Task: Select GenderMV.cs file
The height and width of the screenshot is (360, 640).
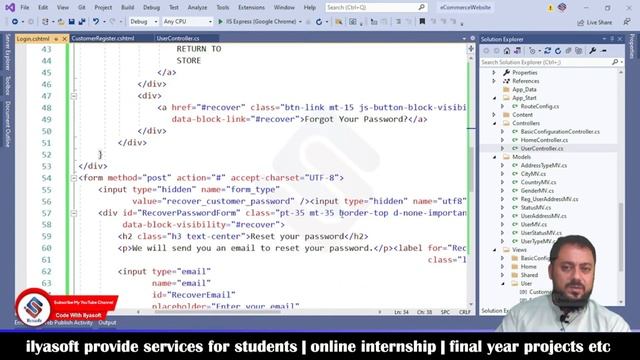Action: pyautogui.click(x=537, y=191)
